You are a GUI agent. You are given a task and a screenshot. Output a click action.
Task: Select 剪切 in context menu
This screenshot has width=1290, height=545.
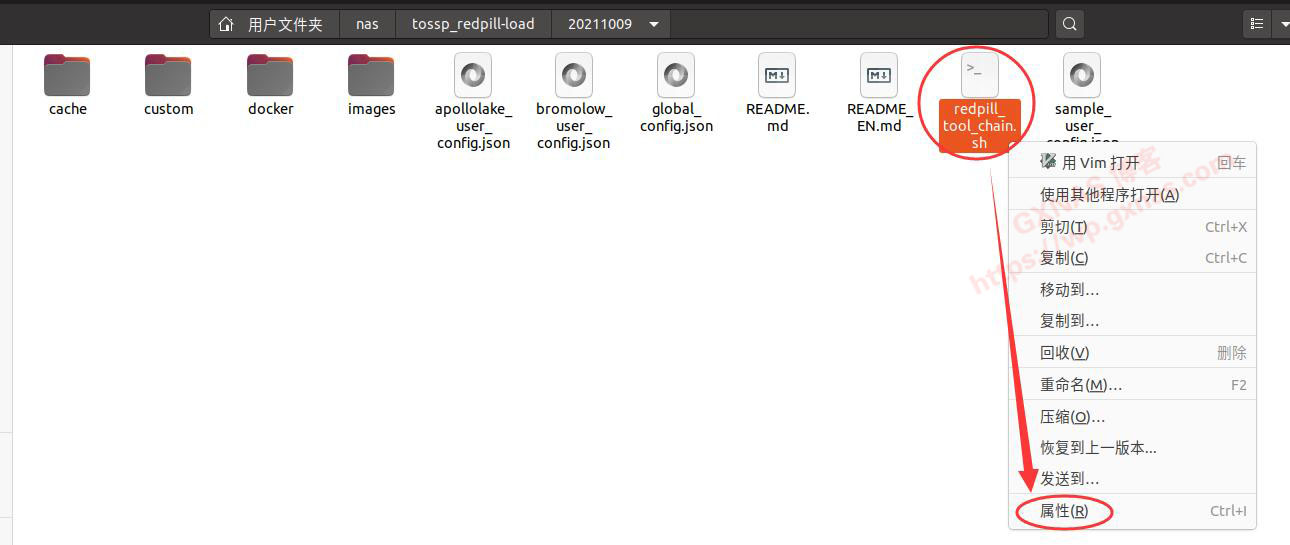[1132, 227]
